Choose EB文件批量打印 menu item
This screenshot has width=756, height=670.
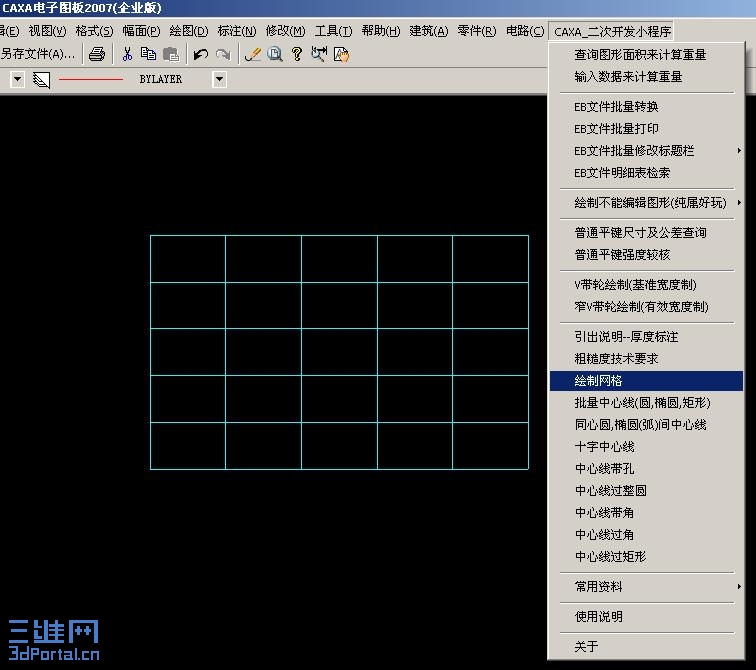pos(646,129)
